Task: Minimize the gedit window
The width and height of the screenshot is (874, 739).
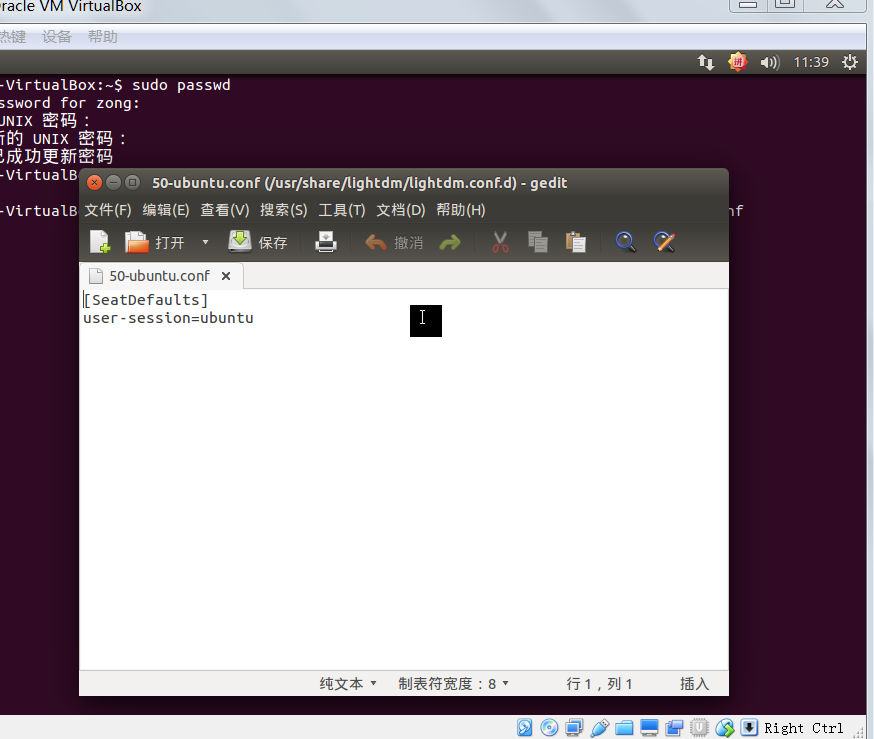Action: [x=113, y=182]
